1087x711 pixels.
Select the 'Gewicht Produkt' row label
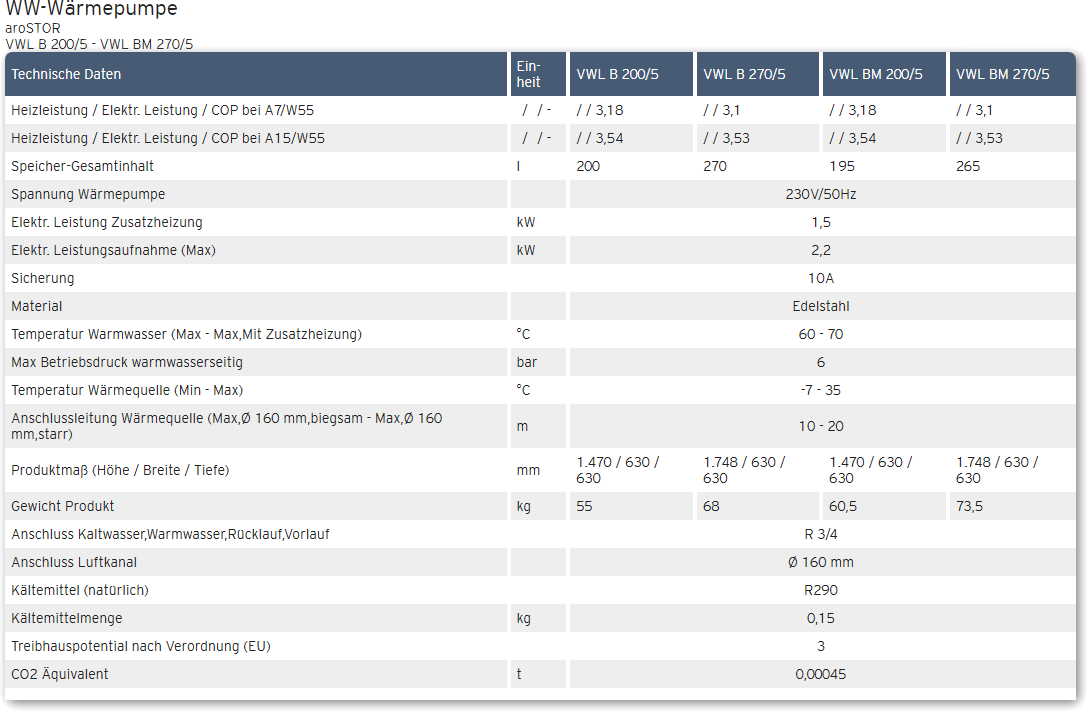(62, 507)
